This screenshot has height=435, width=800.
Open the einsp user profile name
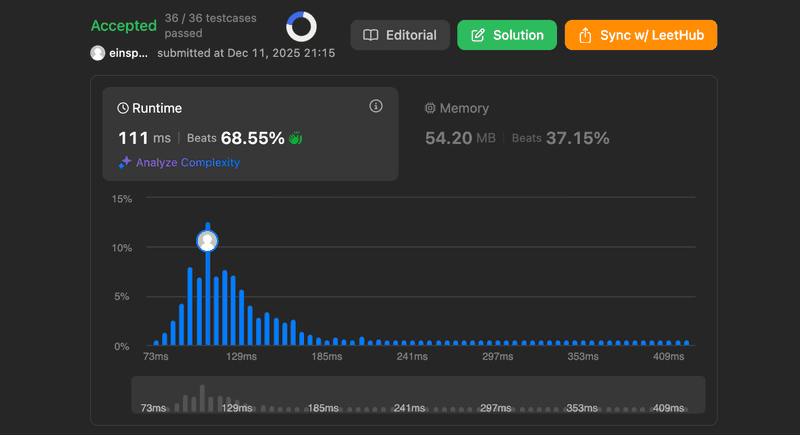[x=128, y=53]
